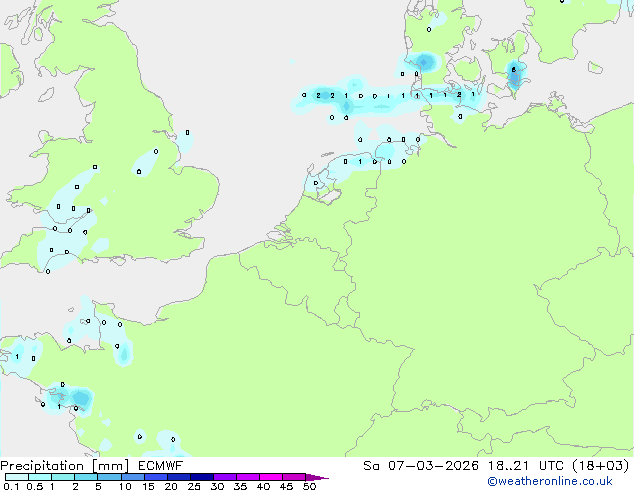Click the purple swatch between 30 and 35

(x=225, y=477)
